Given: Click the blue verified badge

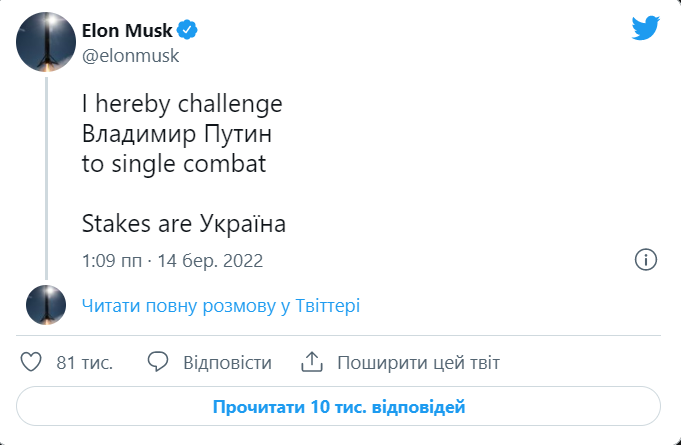Looking at the screenshot, I should [x=188, y=30].
